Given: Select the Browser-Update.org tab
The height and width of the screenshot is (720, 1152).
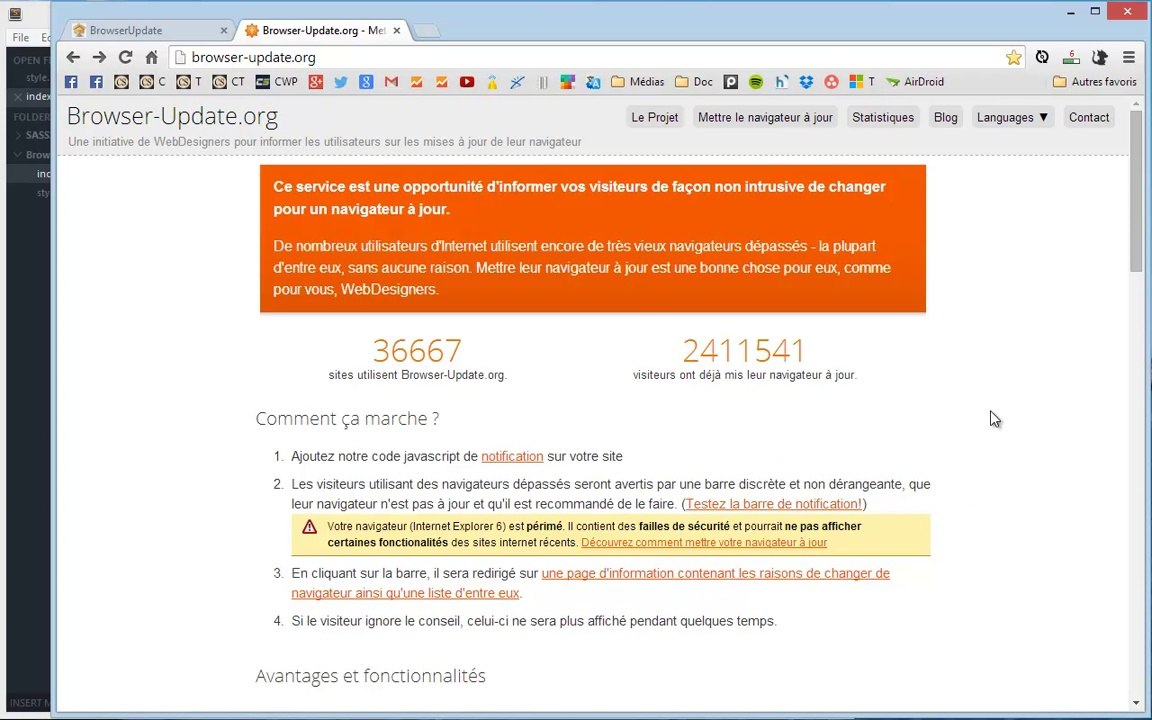Looking at the screenshot, I should tap(323, 30).
